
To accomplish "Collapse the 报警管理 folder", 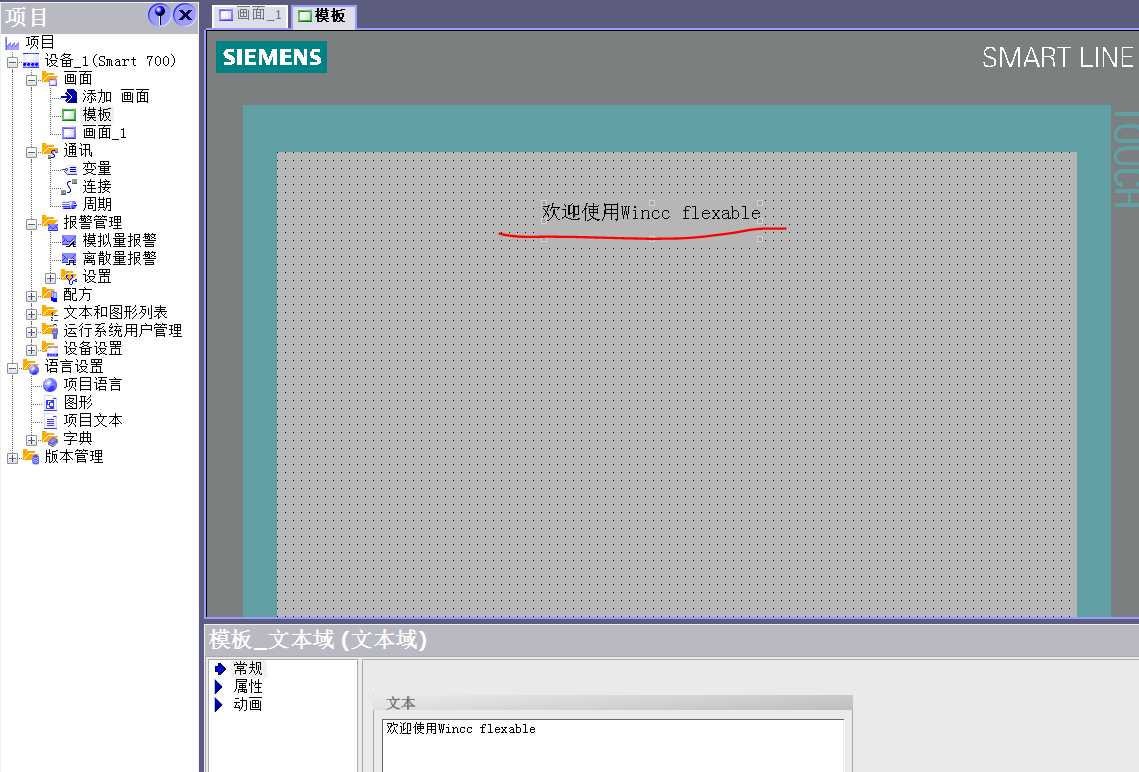I will click(x=31, y=224).
